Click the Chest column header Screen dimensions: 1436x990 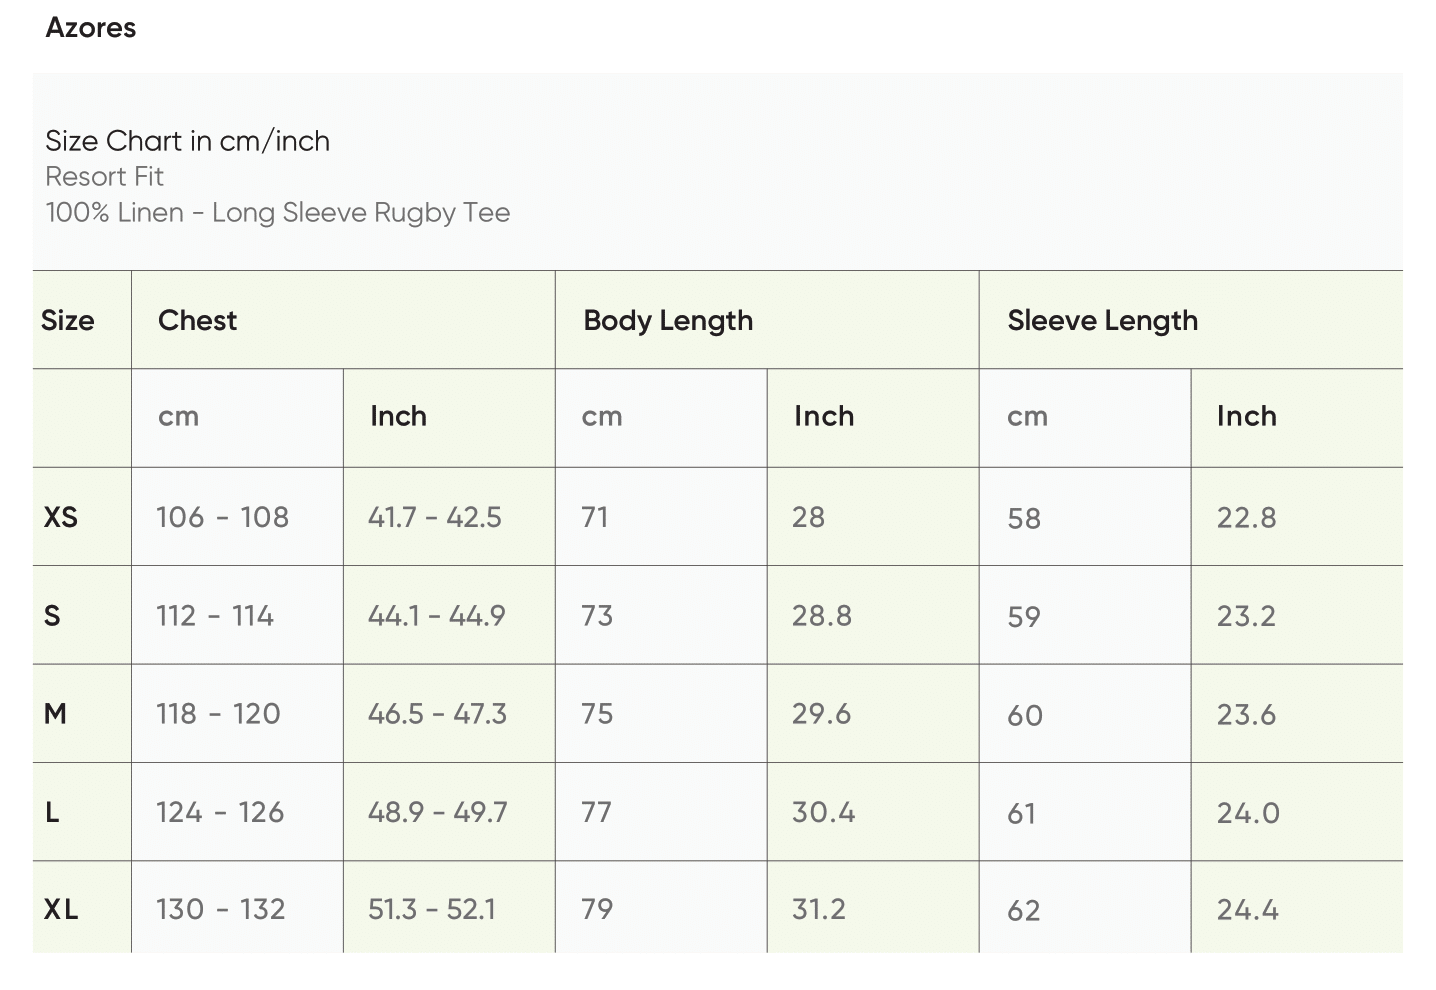(x=198, y=321)
